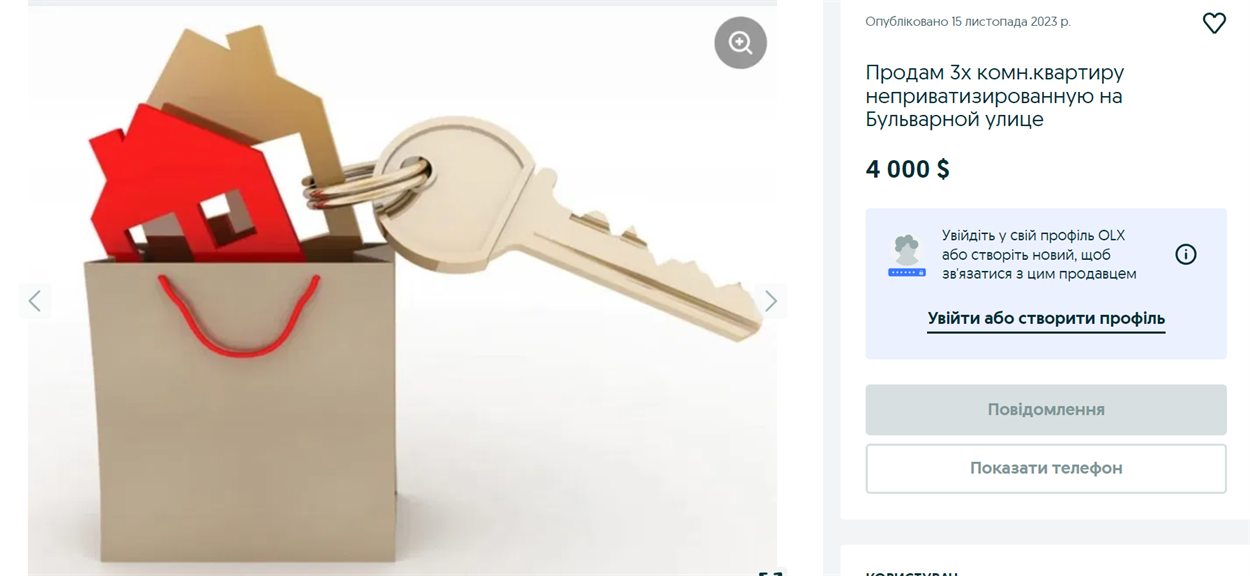
Task: Click the user avatar icon in login prompt
Action: click(907, 256)
